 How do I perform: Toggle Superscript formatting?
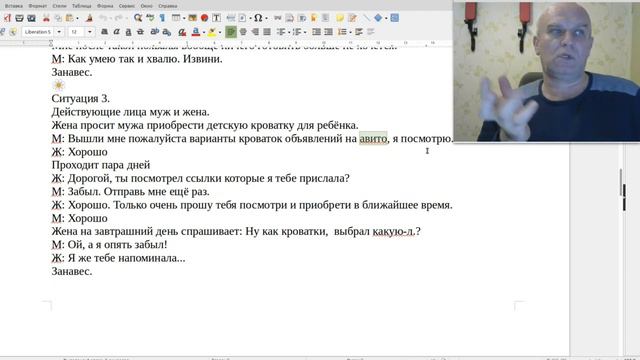click(155, 32)
